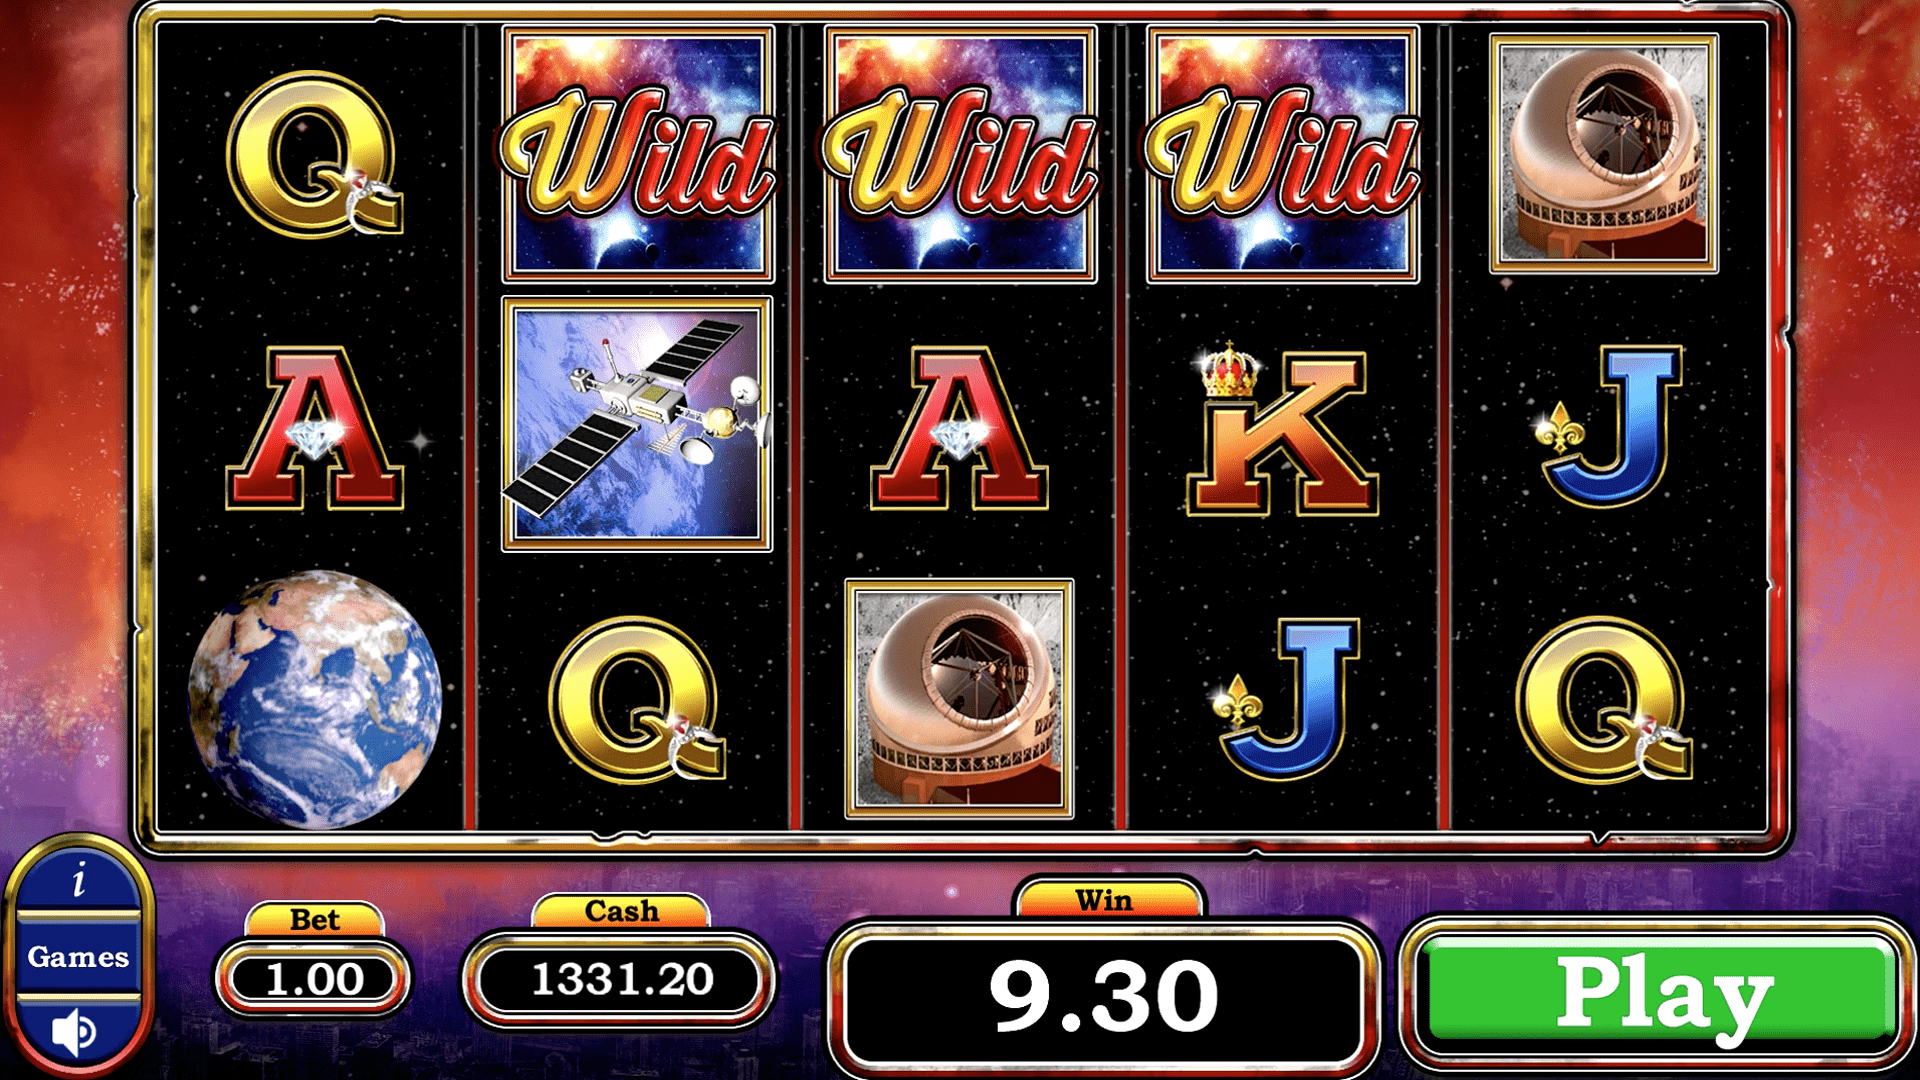
Task: Click the blue J on fifth reel
Action: (x=1610, y=424)
